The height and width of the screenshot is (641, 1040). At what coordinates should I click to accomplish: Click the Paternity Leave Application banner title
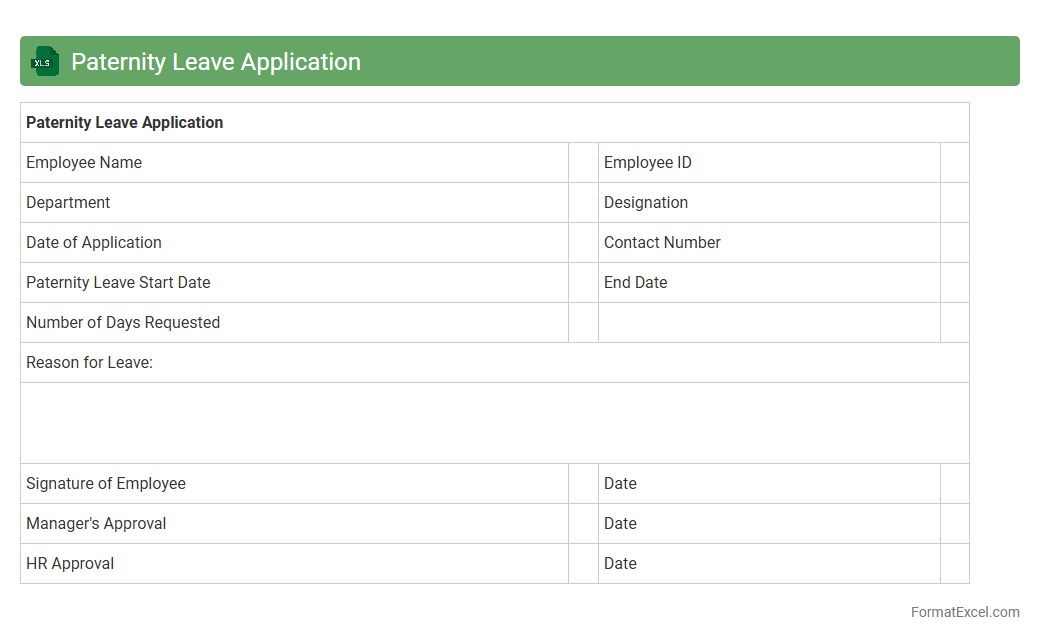click(x=216, y=62)
